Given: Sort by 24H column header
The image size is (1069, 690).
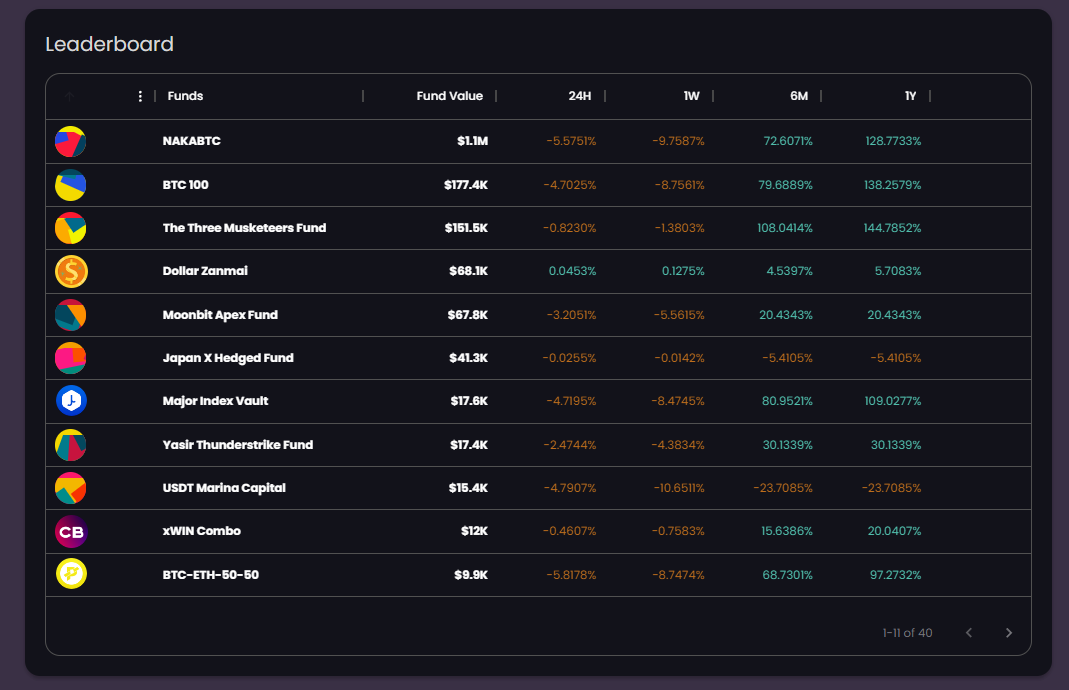Looking at the screenshot, I should point(579,96).
